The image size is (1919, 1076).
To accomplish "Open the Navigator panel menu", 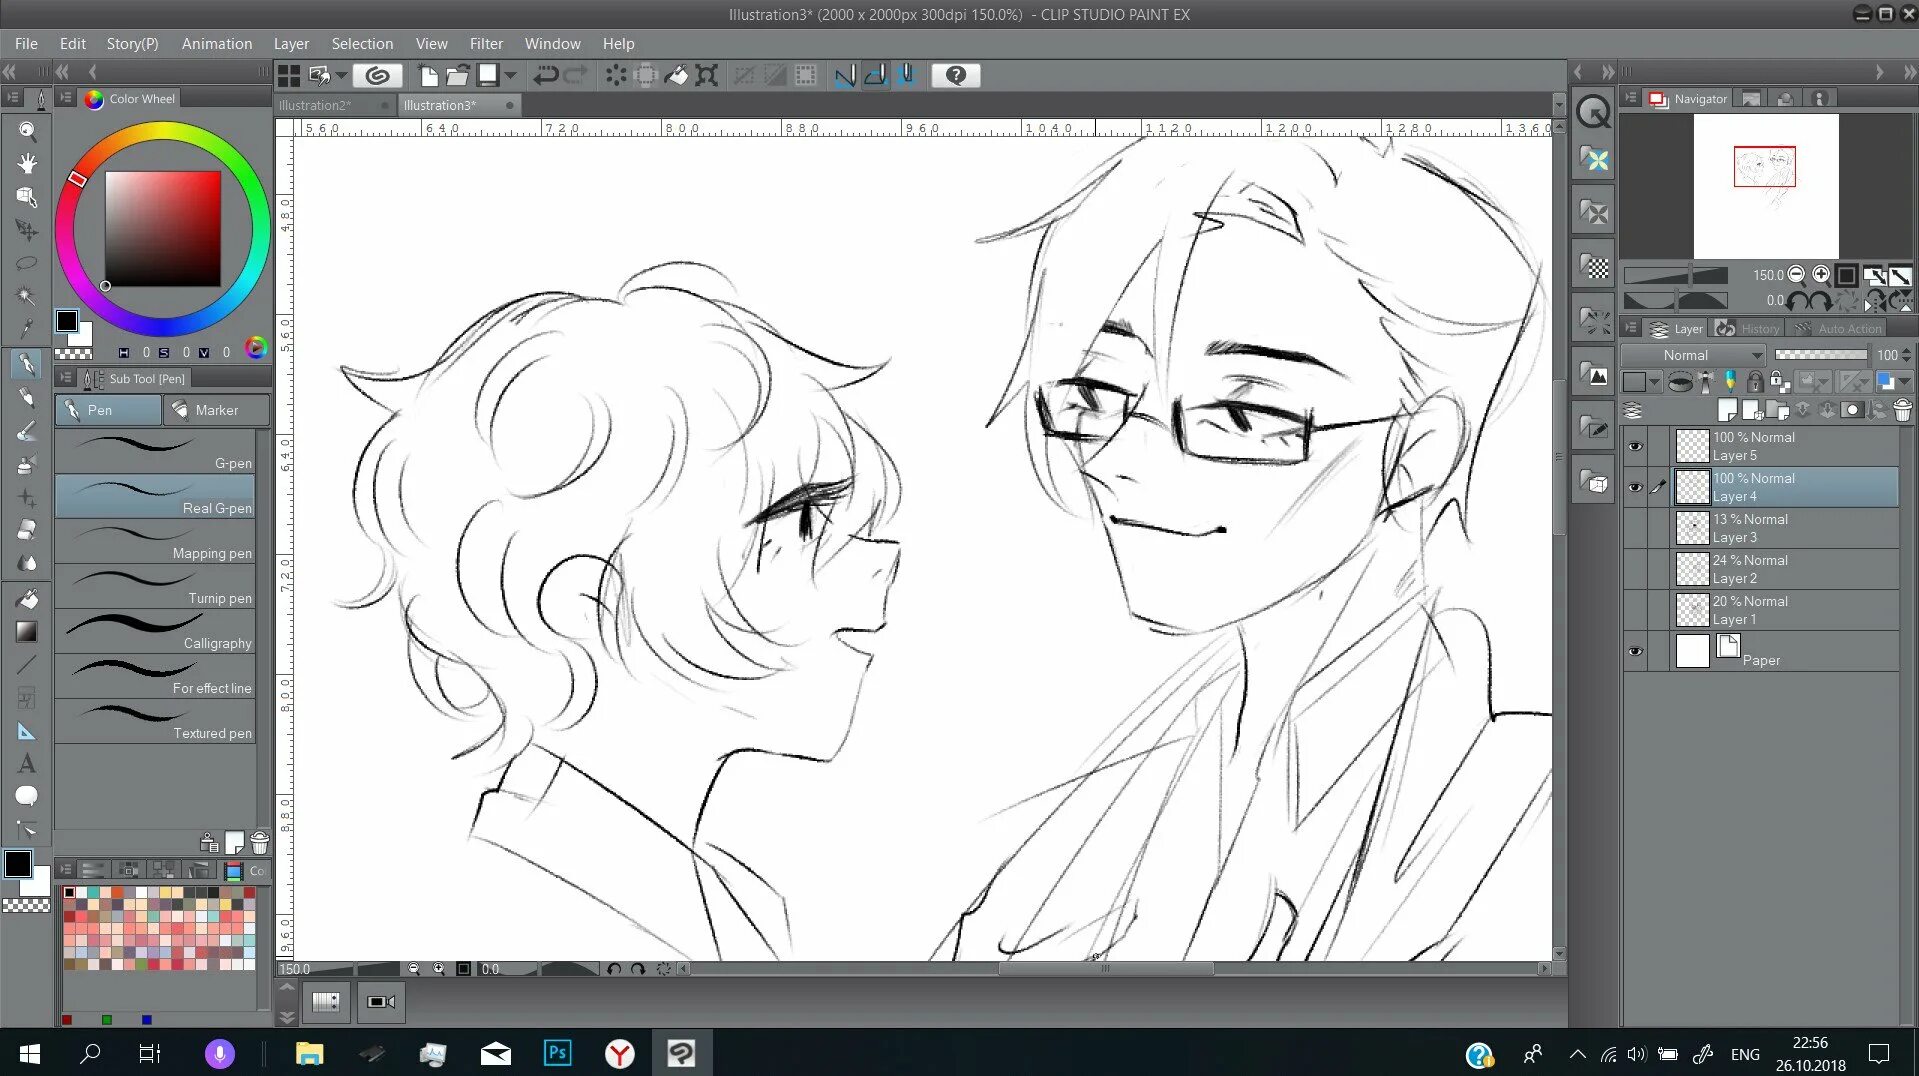I will (1631, 98).
